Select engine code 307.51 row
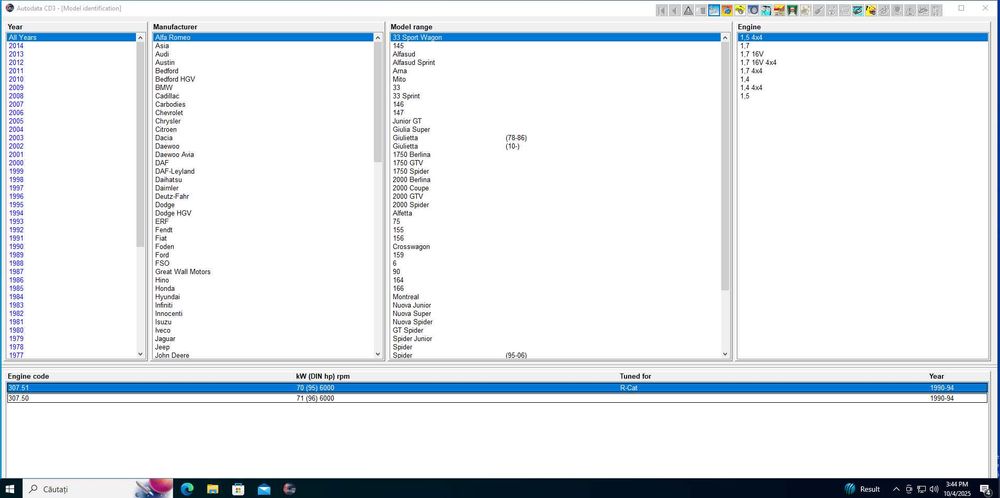Screen dimensions: 1000x498 point(497,388)
